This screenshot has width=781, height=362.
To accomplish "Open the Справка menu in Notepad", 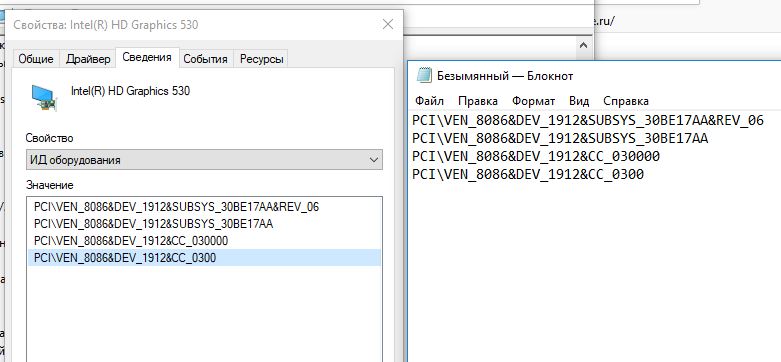I will [x=626, y=101].
